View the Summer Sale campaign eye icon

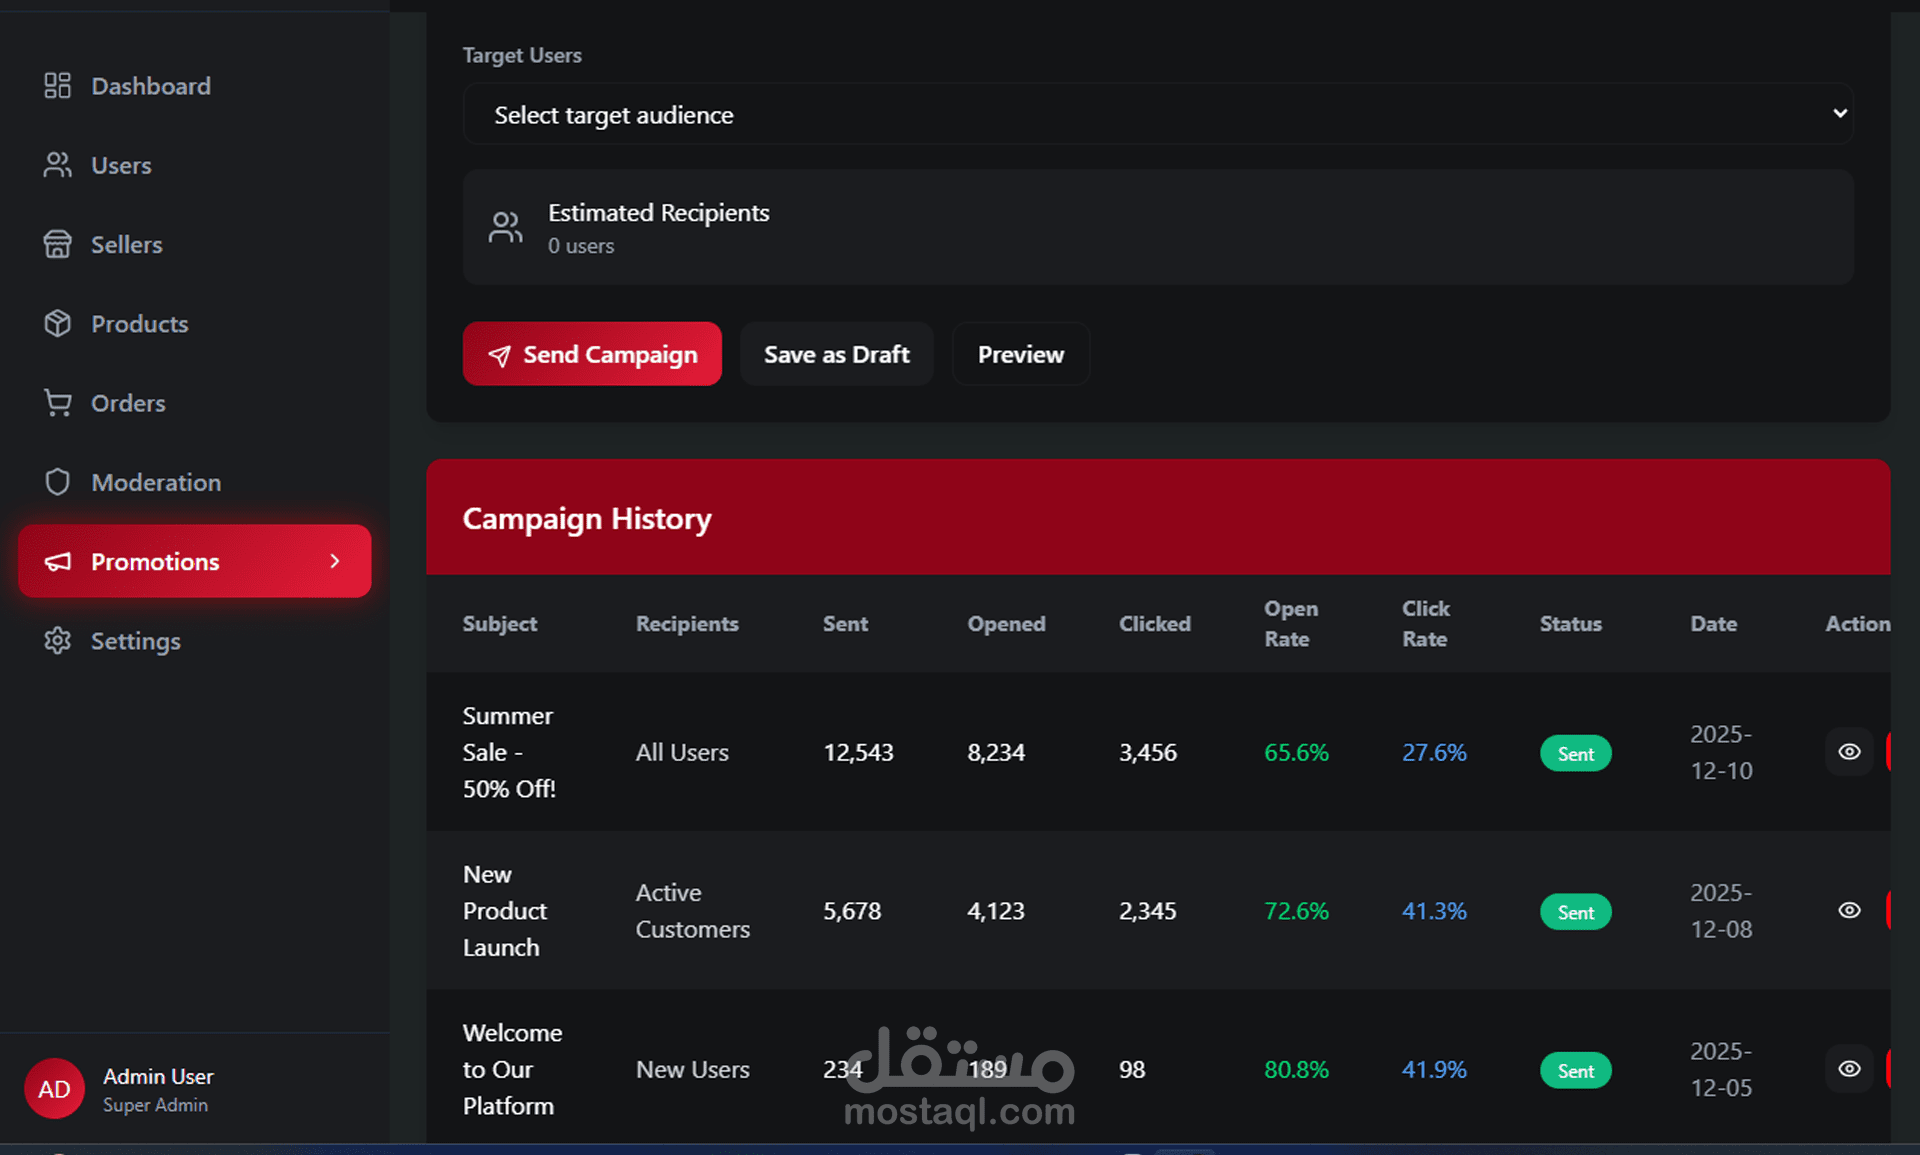[x=1849, y=752]
